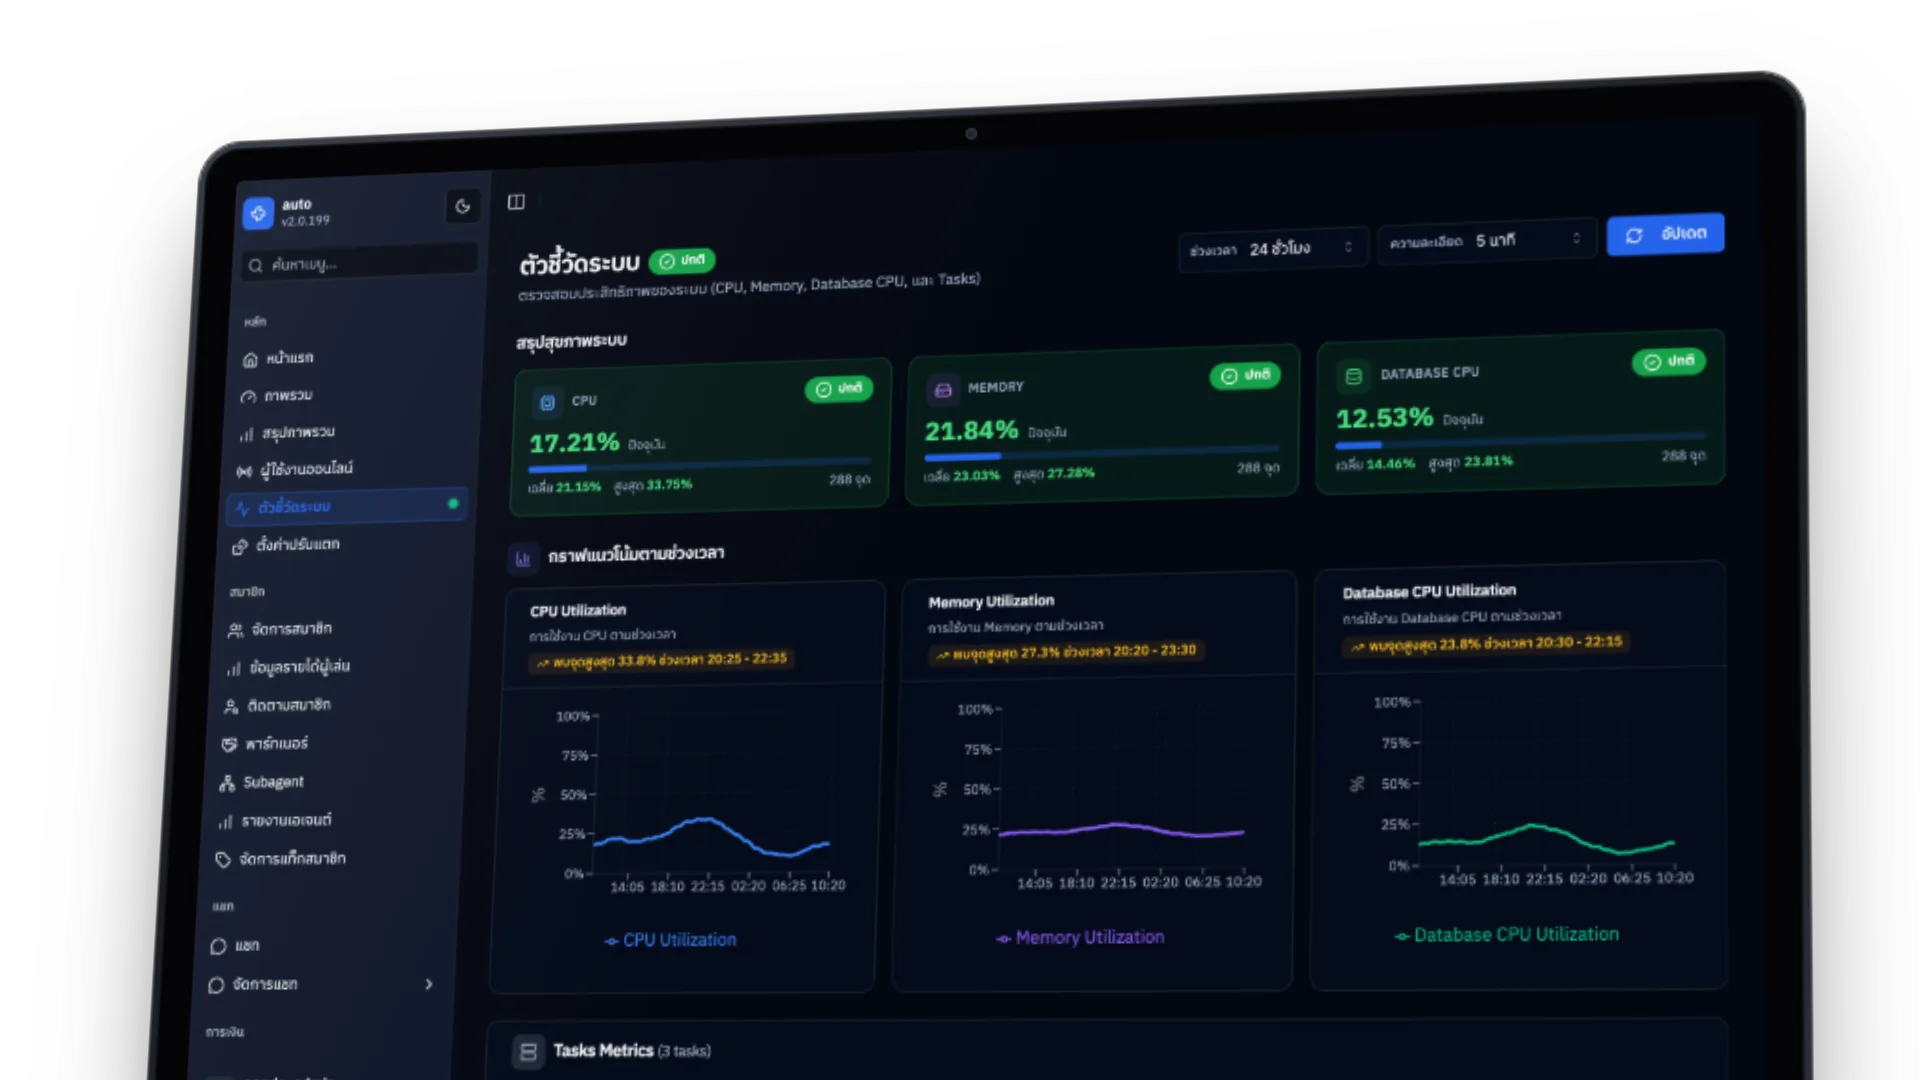Image resolution: width=1920 pixels, height=1080 pixels.
Task: Click the search field in the sidebar
Action: pyautogui.click(x=359, y=263)
